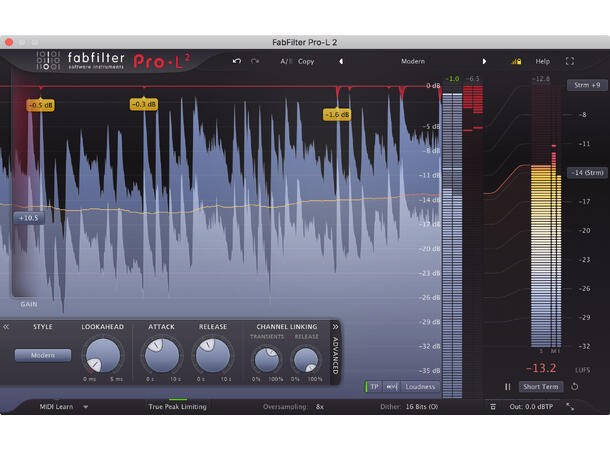Click the -0.5 dB peak label
Image resolution: width=610 pixels, height=450 pixels.
pos(40,105)
